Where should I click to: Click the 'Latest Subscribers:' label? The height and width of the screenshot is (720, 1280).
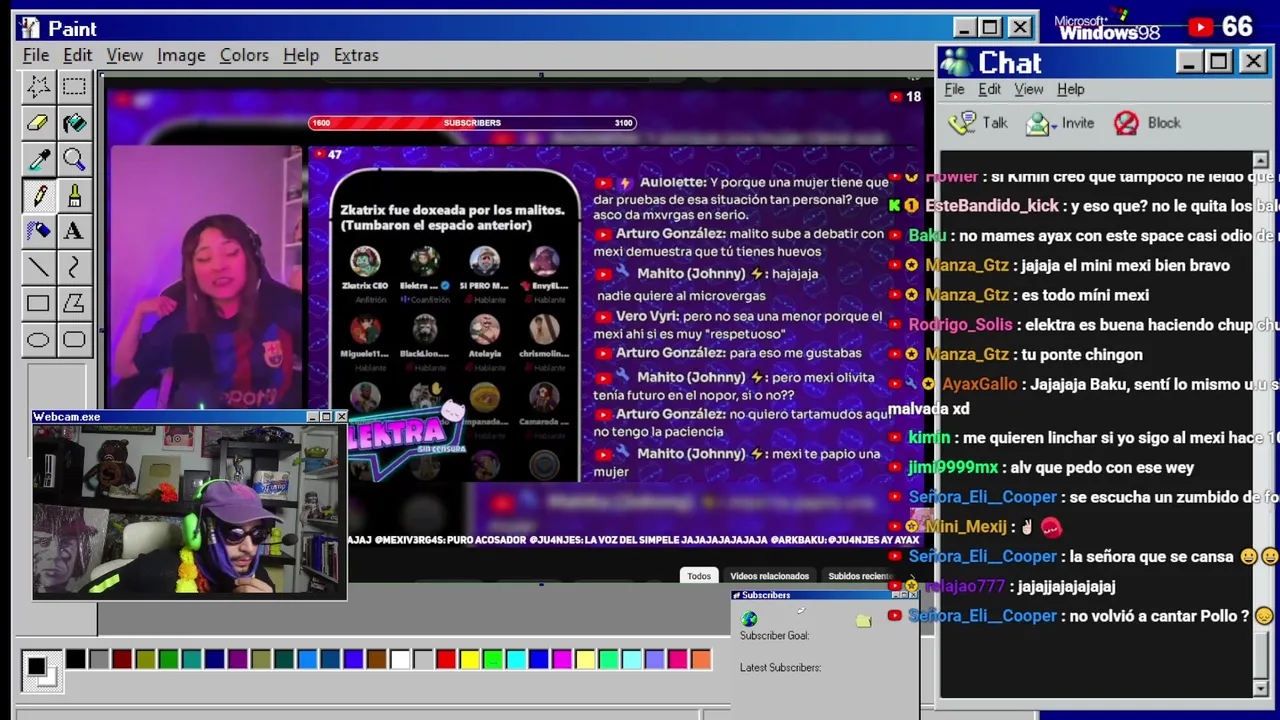pos(780,668)
